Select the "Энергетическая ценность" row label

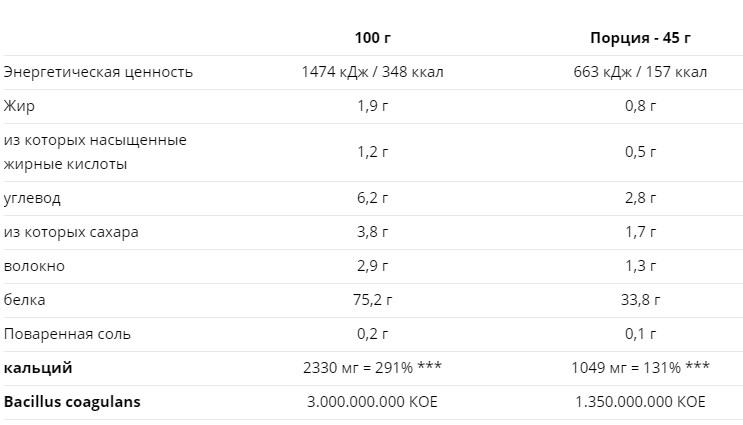click(x=98, y=72)
